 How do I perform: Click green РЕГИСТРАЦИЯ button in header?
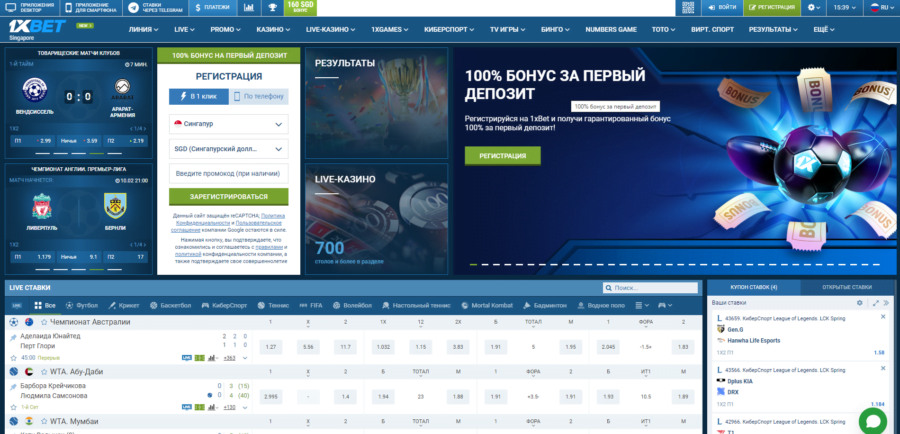[772, 7]
